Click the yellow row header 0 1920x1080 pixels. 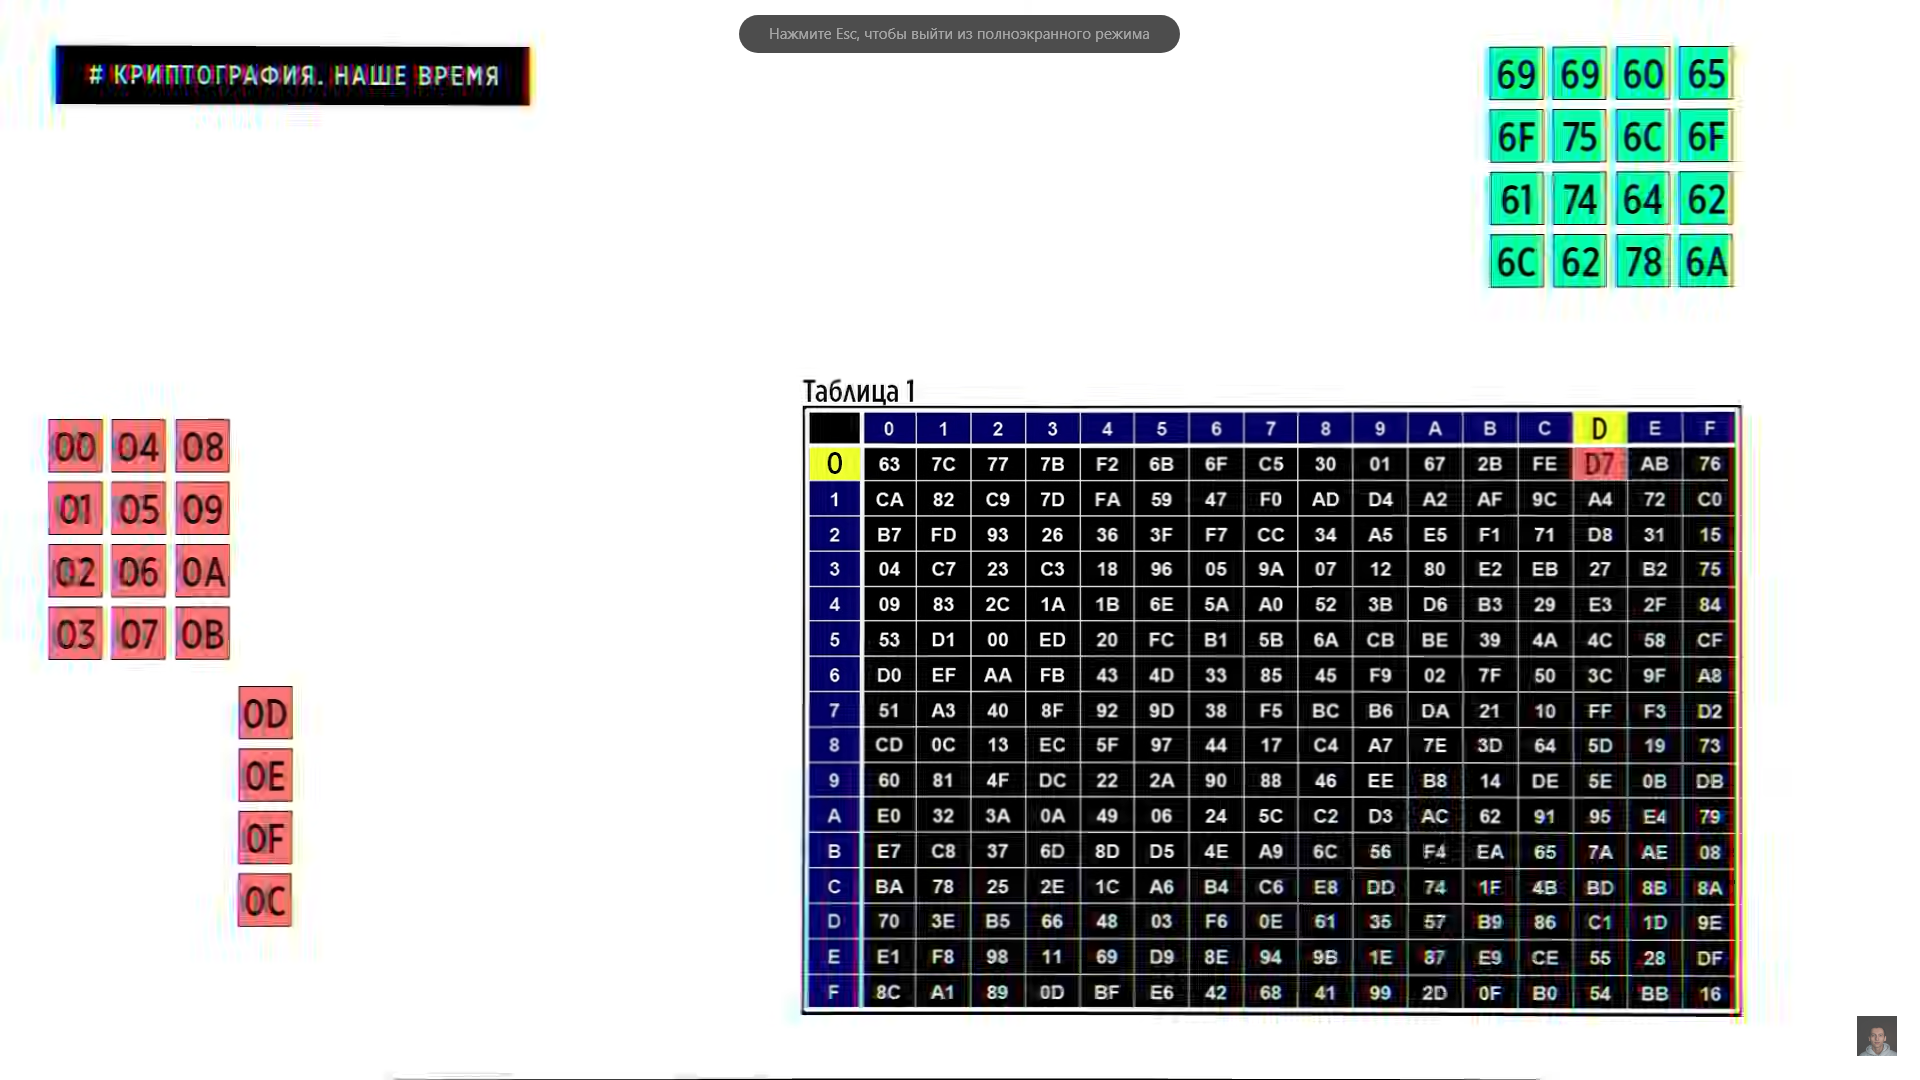[834, 464]
